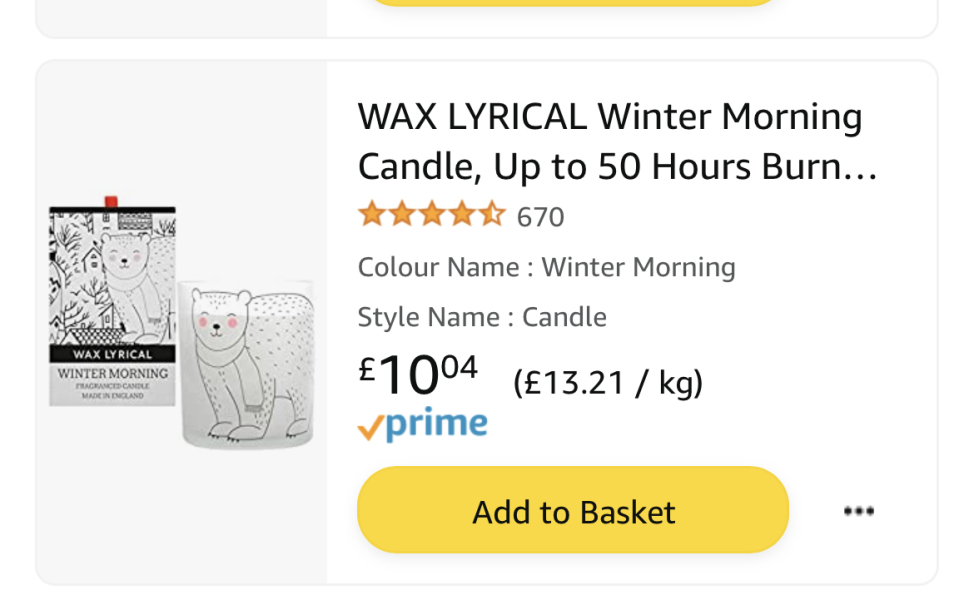Click the half-filled fifth rating star
This screenshot has width=974, height=600.
coord(492,215)
